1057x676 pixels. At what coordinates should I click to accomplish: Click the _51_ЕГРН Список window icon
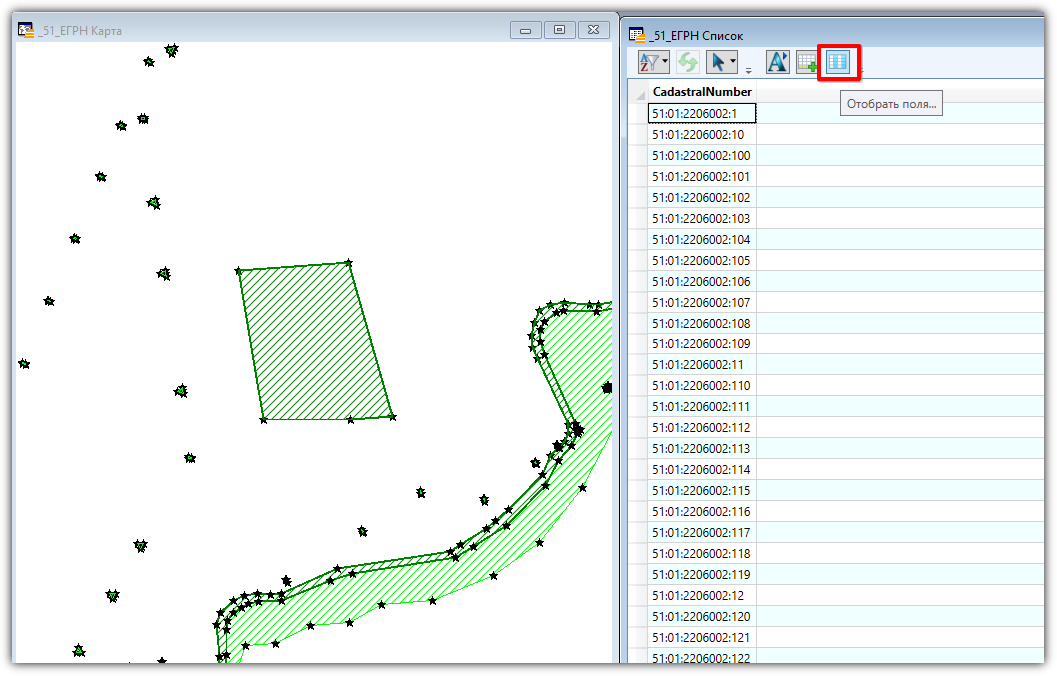click(636, 35)
